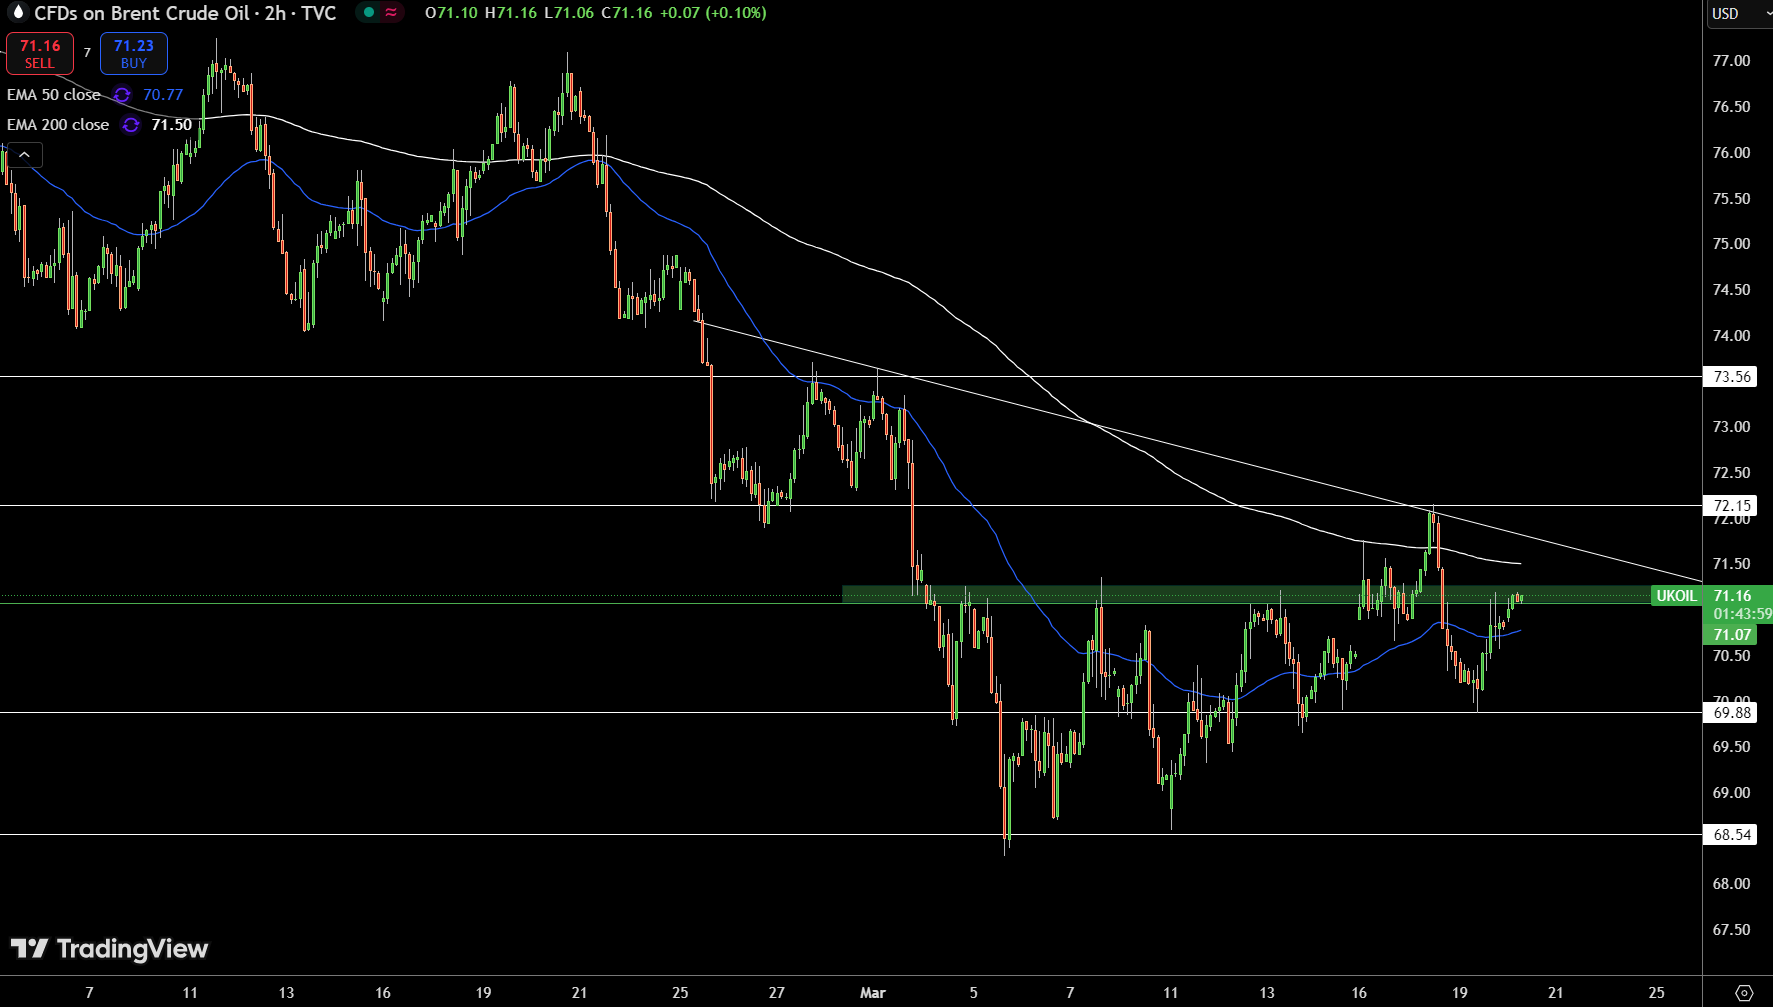This screenshot has height=1007, width=1773.
Task: Click the bar countdown timer 01:43:59
Action: (1742, 614)
